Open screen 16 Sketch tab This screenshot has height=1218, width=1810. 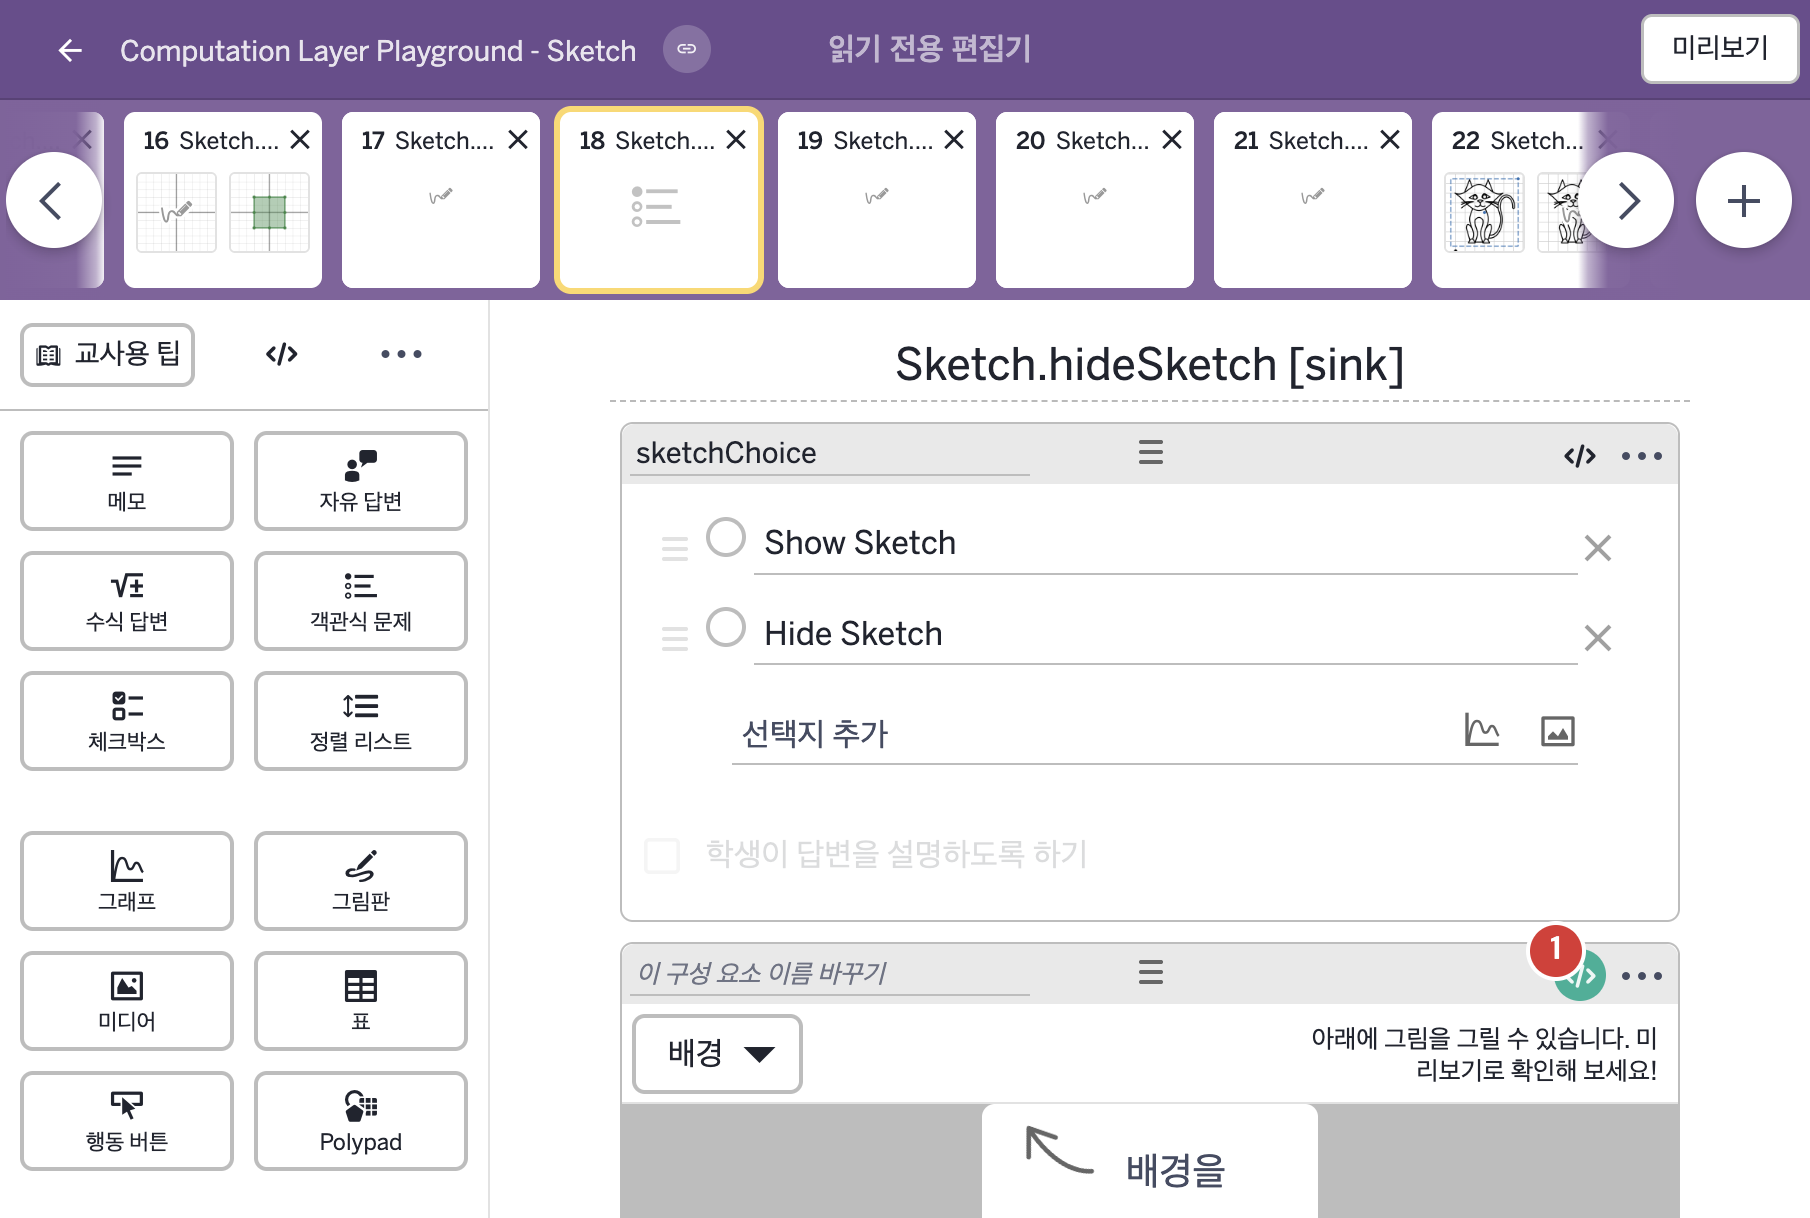pyautogui.click(x=223, y=200)
